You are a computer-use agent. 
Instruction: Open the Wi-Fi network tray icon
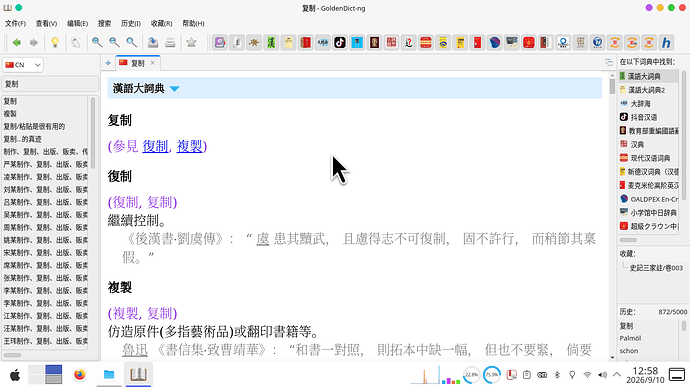click(587, 375)
